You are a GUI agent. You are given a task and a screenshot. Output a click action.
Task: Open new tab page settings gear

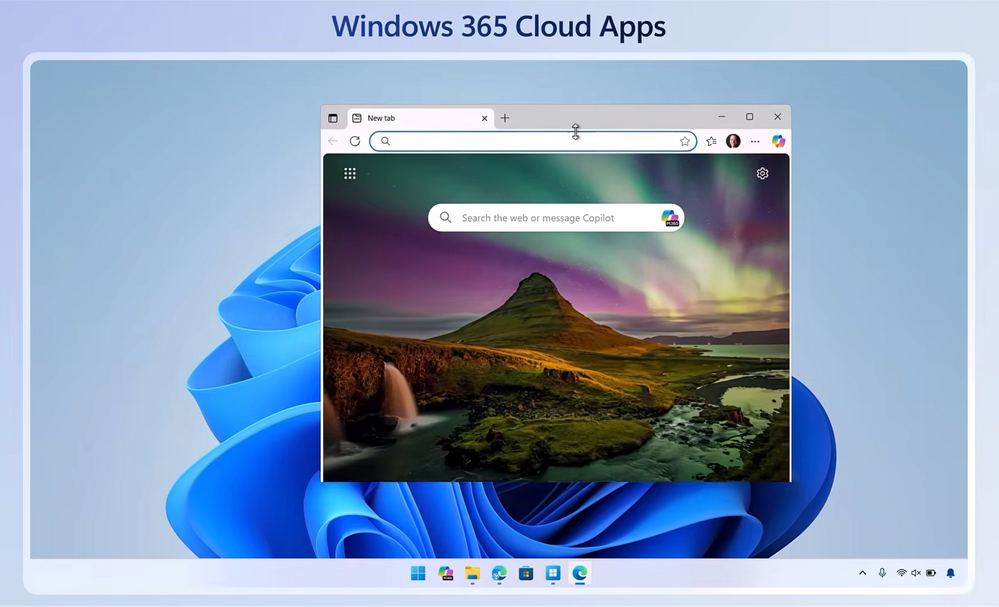click(x=762, y=173)
